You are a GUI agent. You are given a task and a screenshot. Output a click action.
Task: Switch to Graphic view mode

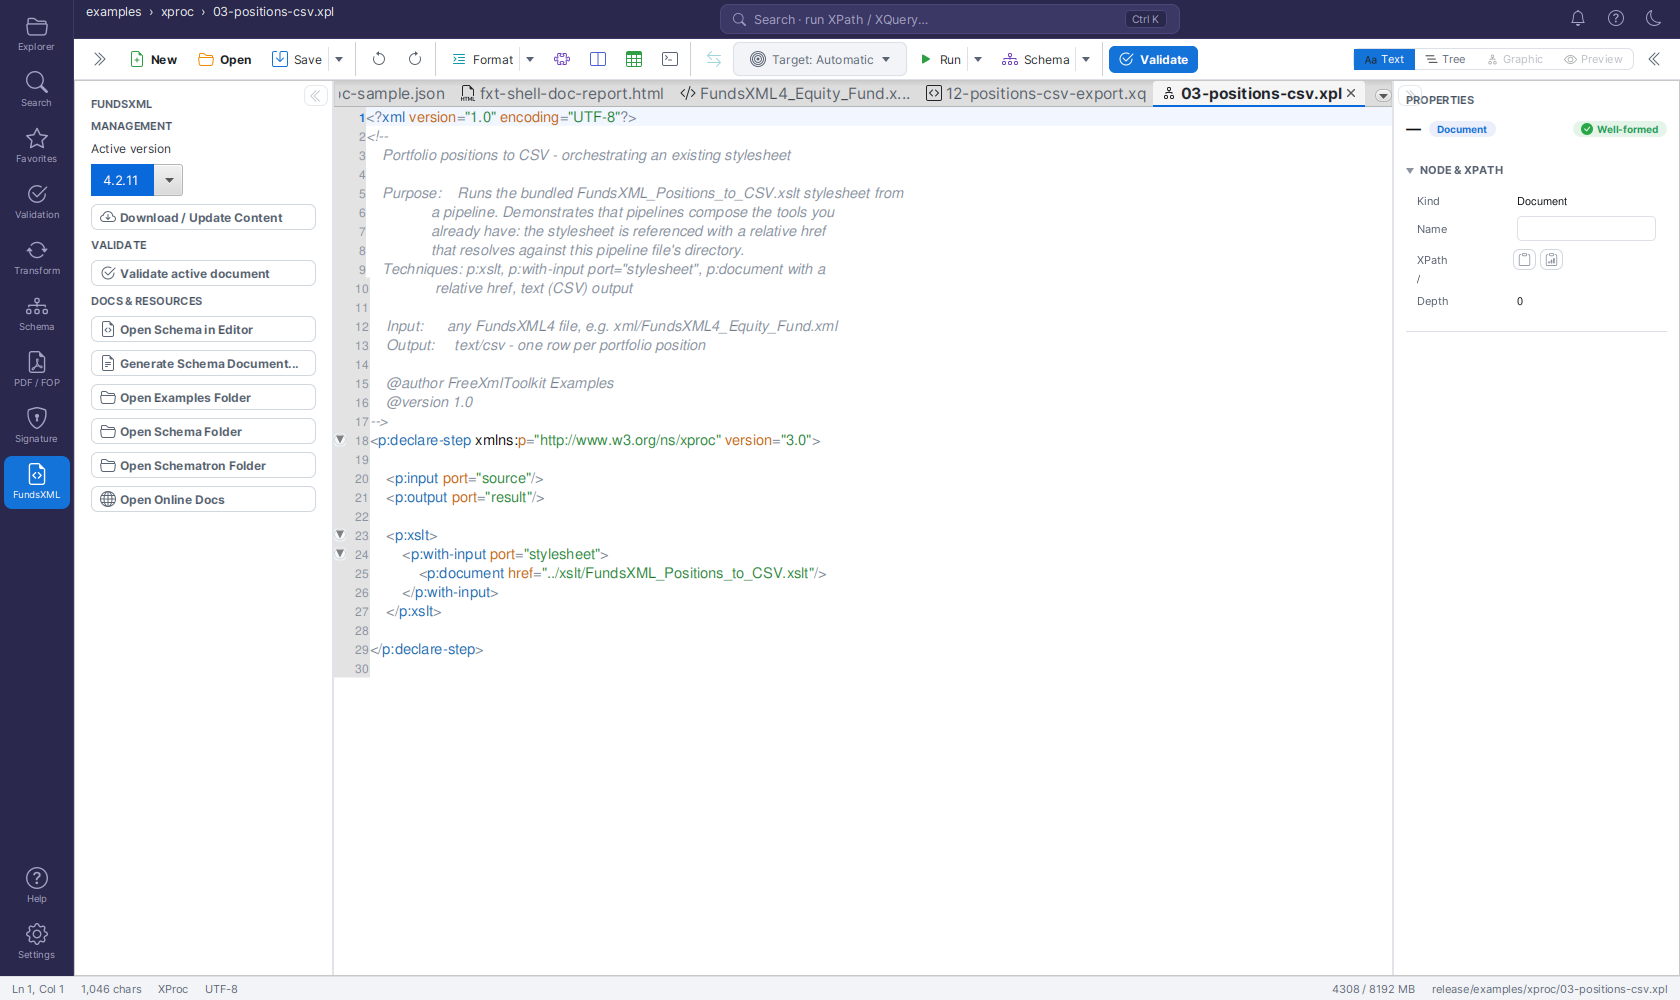1515,59
